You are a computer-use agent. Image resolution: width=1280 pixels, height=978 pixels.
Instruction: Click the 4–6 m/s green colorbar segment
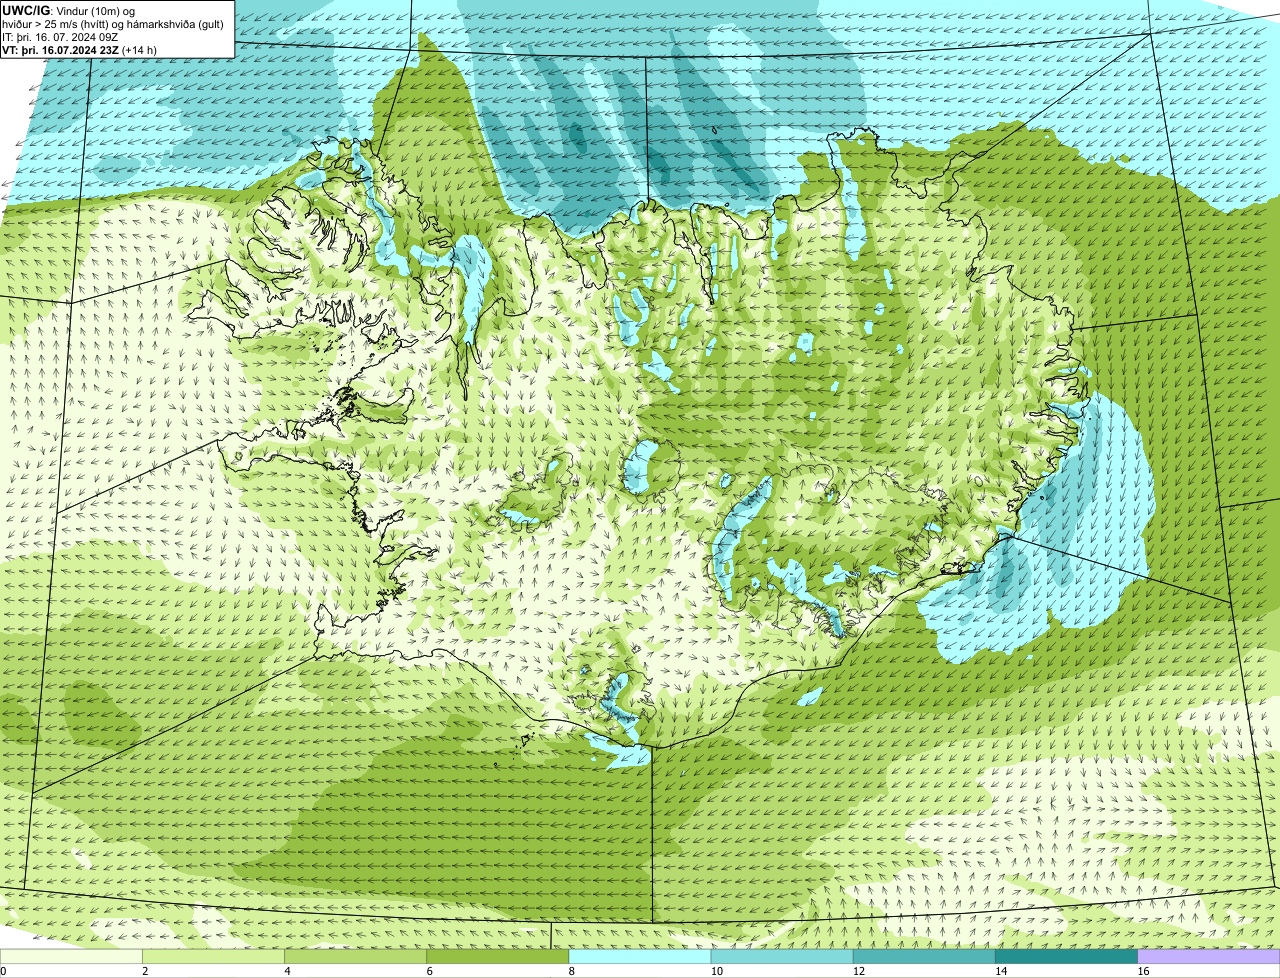pyautogui.click(x=356, y=957)
